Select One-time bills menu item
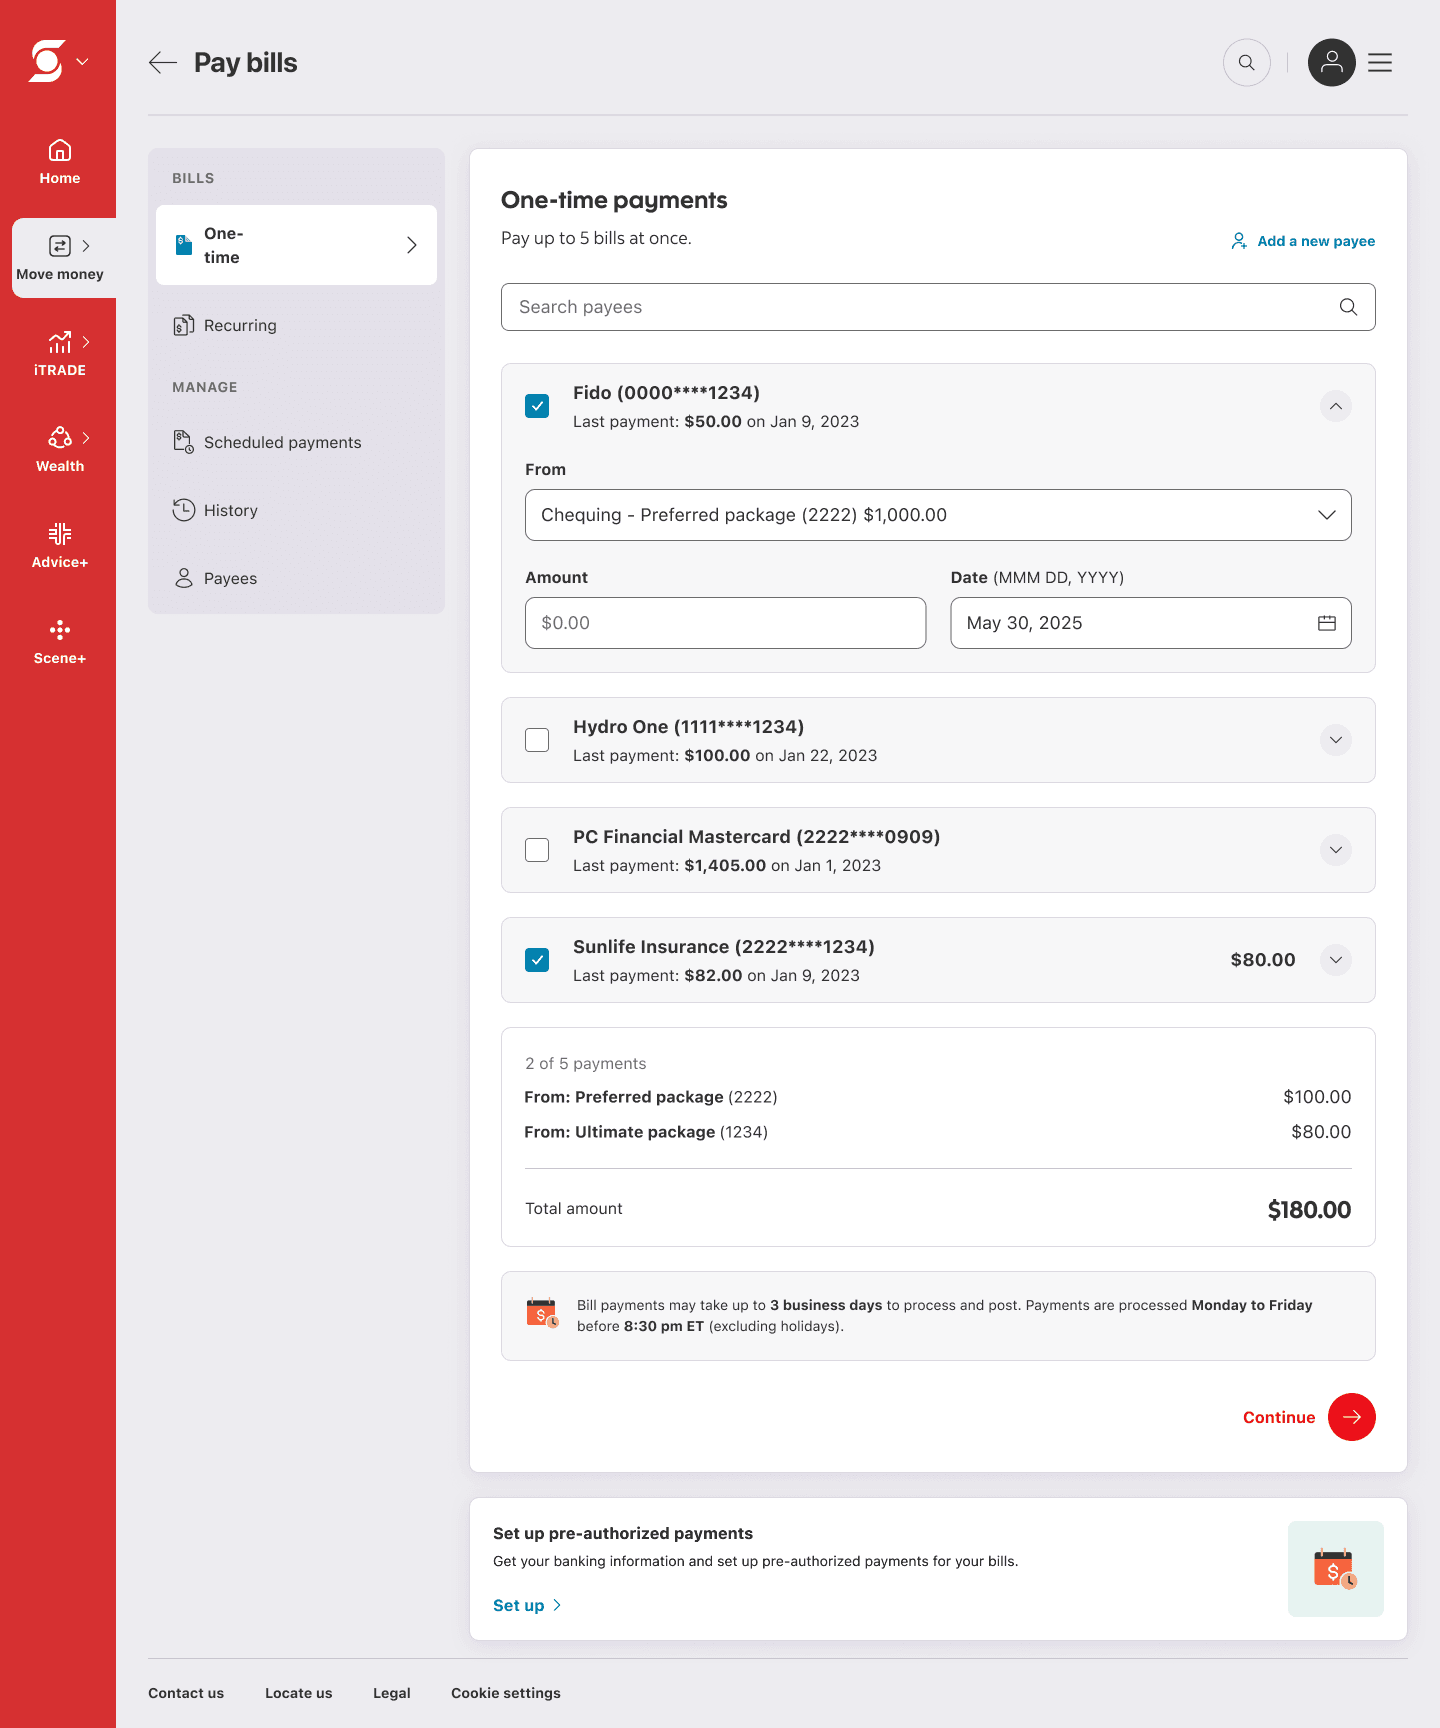1440x1728 pixels. pos(296,245)
